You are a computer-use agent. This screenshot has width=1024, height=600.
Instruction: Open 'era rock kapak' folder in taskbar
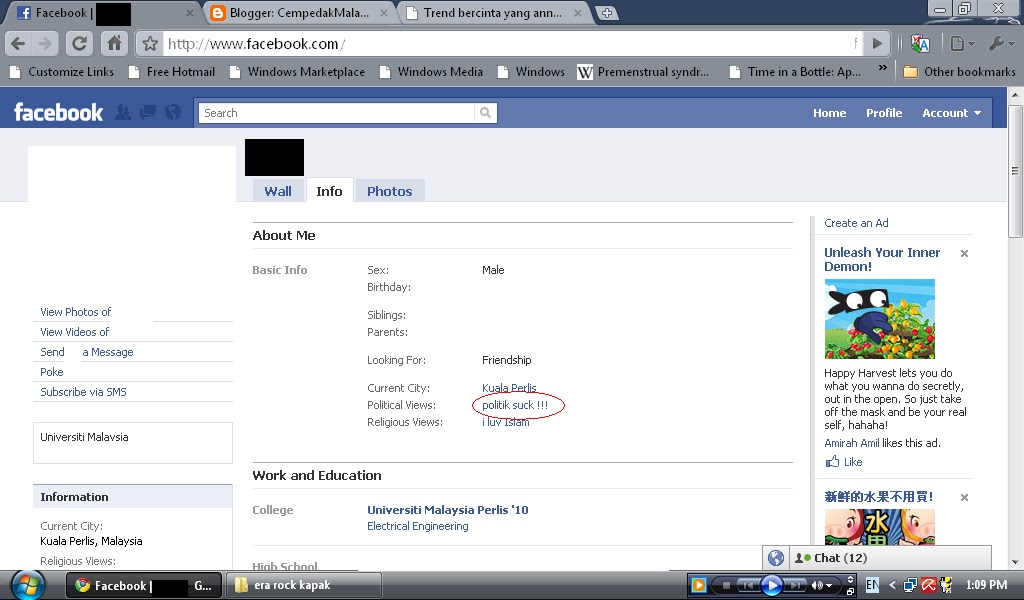[304, 585]
